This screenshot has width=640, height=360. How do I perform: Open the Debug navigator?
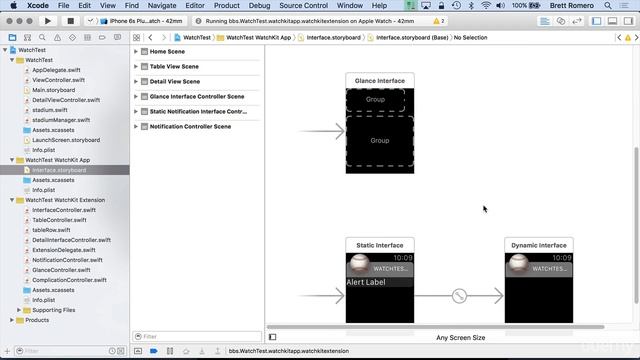coord(87,38)
